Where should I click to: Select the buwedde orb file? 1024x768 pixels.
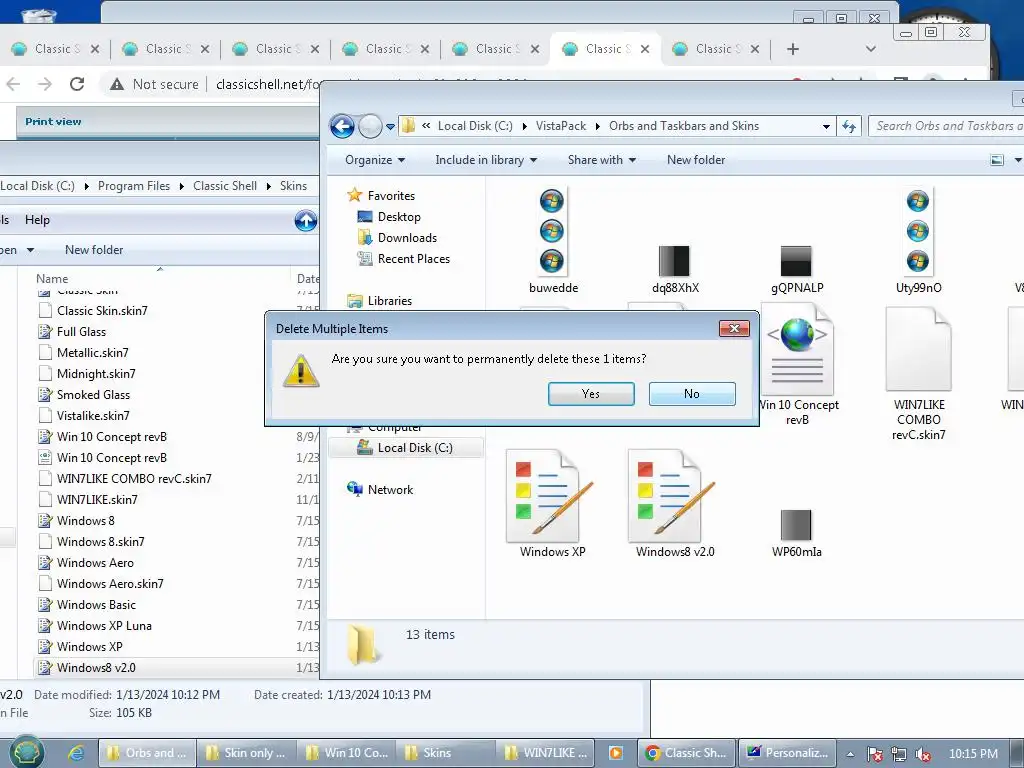[552, 240]
